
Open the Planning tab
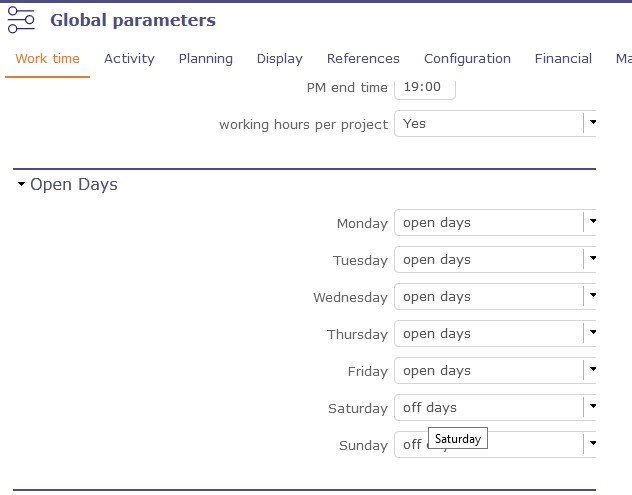206,59
